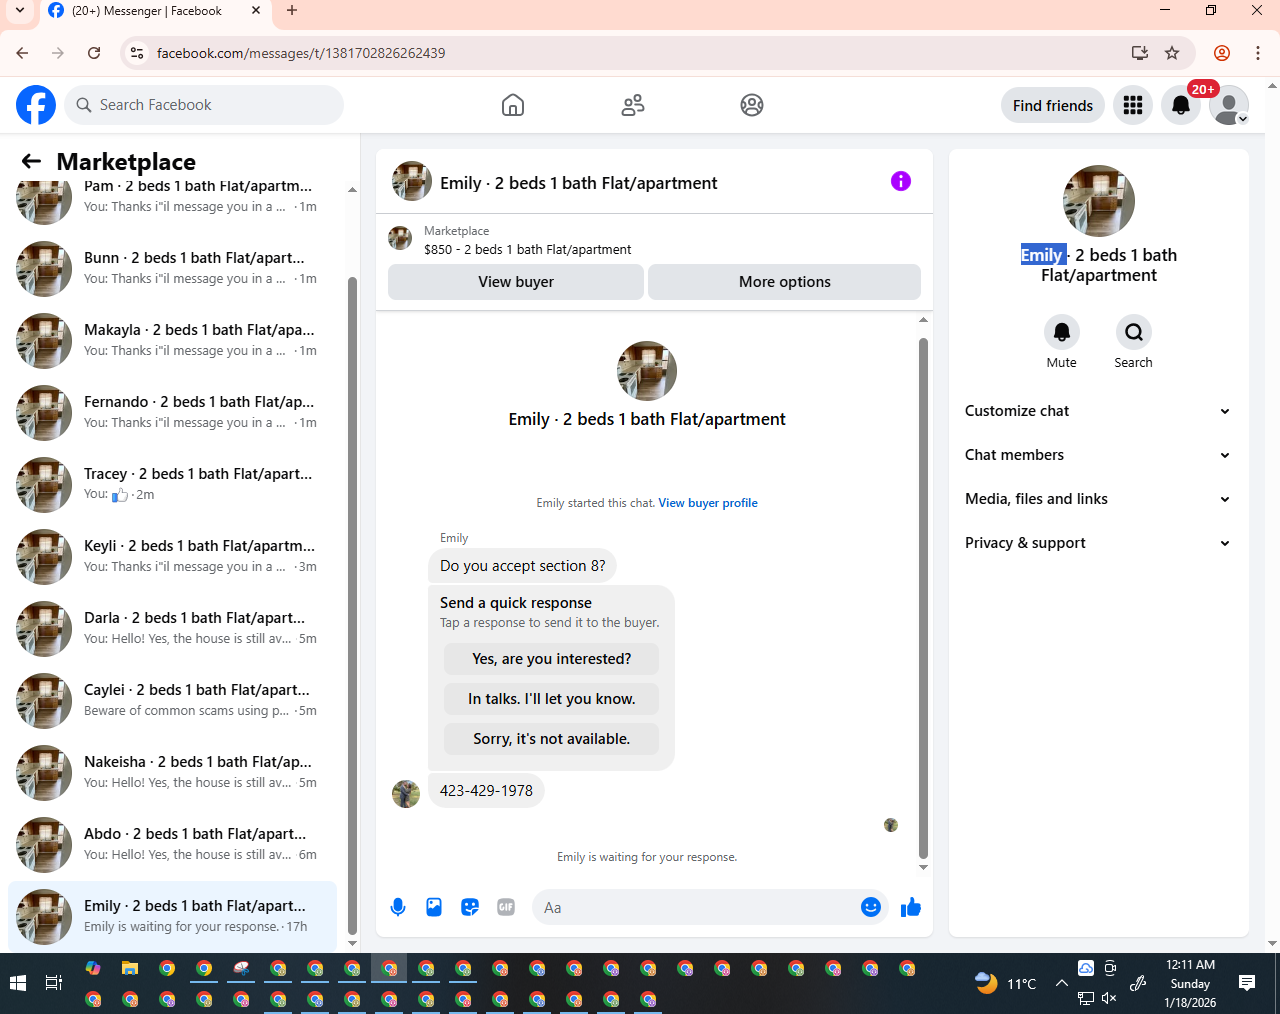Open the Facebook logo home link
The image size is (1280, 1014).
(x=36, y=105)
